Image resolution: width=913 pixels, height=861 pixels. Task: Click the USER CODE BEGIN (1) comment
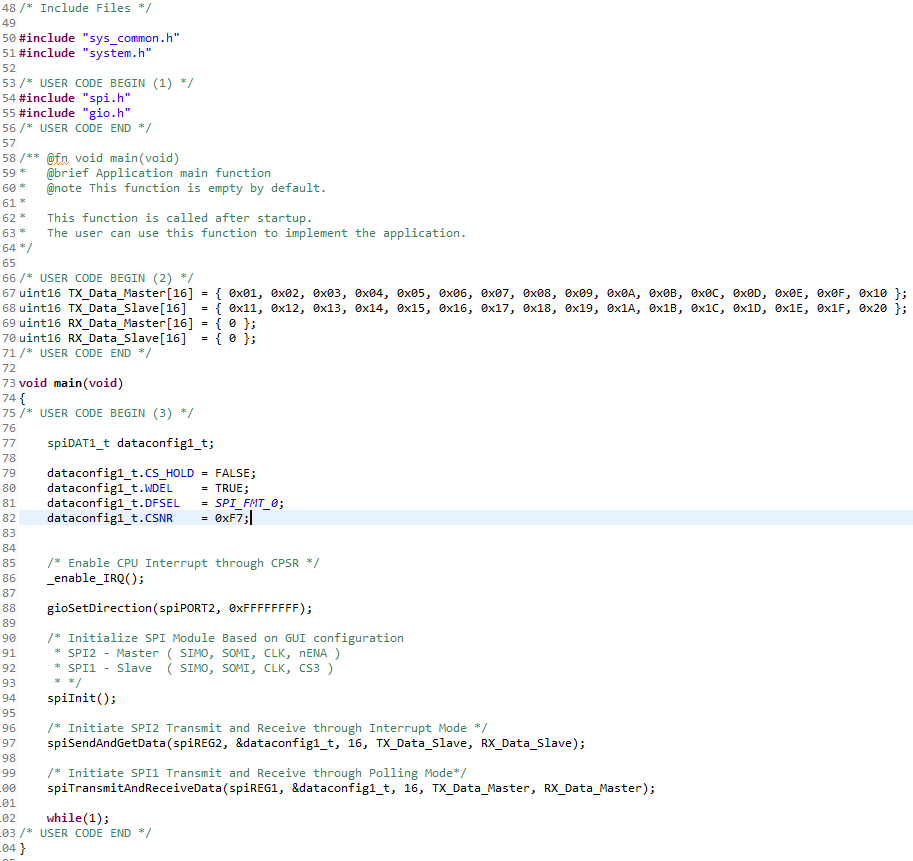pyautogui.click(x=106, y=83)
